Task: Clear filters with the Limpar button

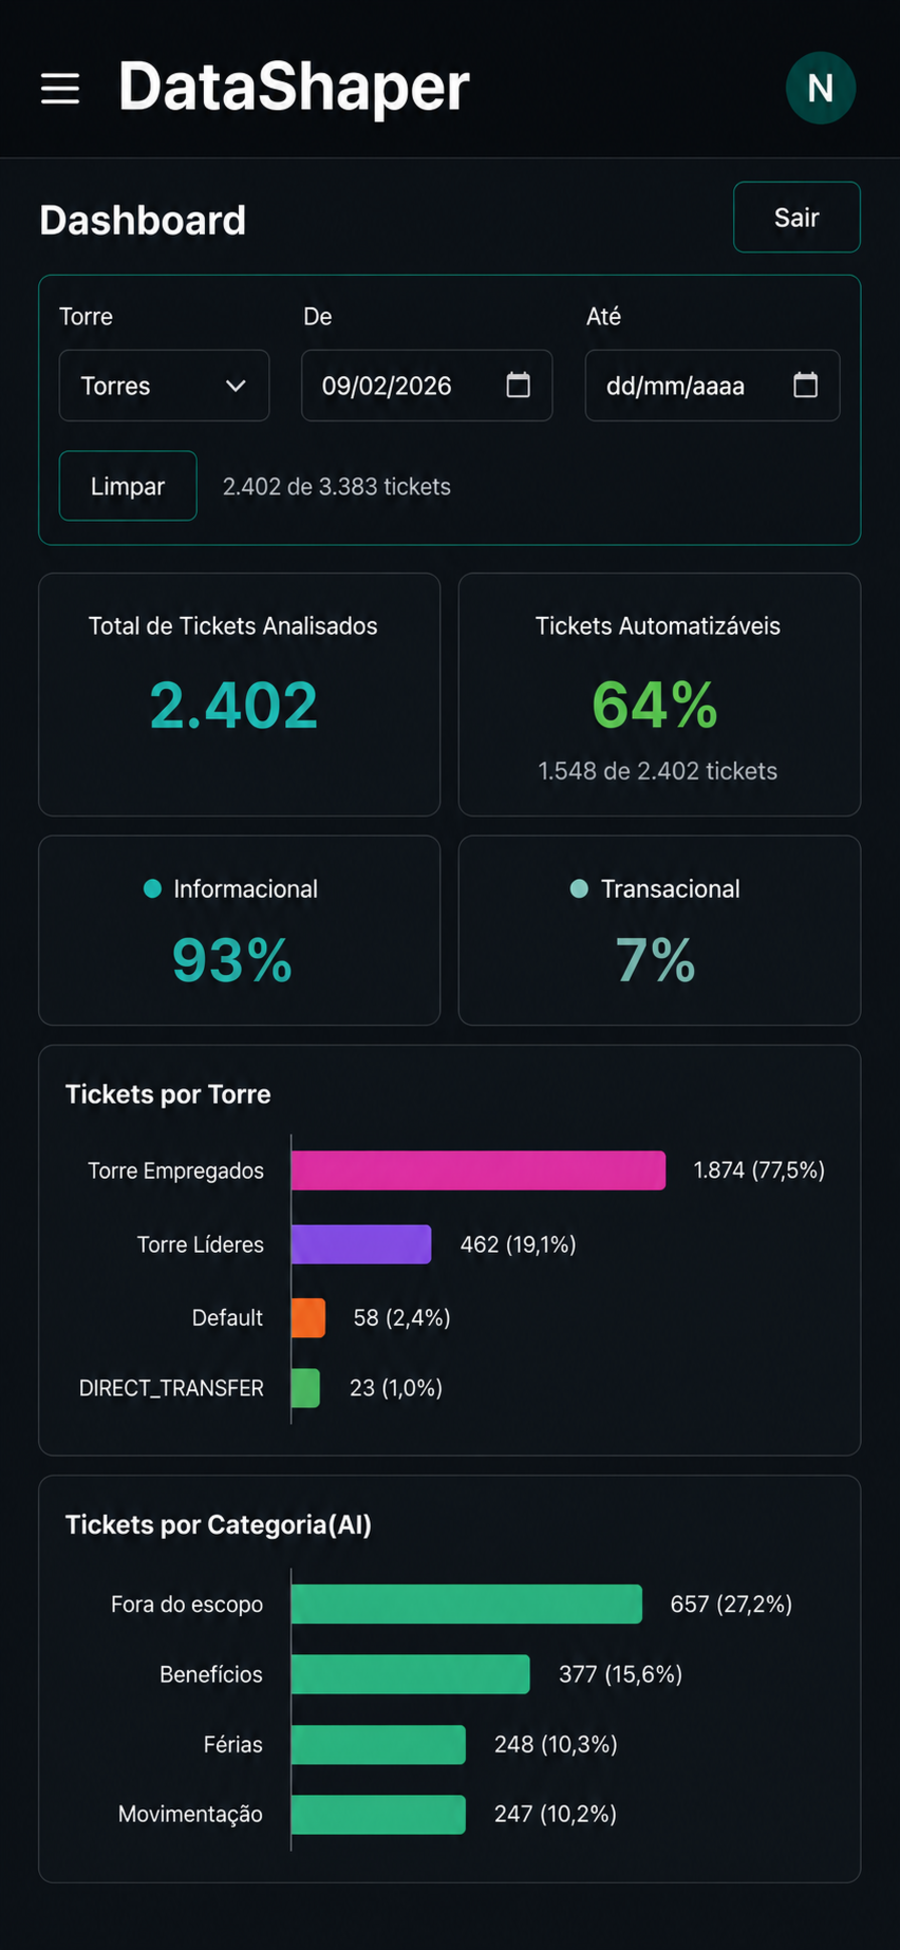Action: 128,486
